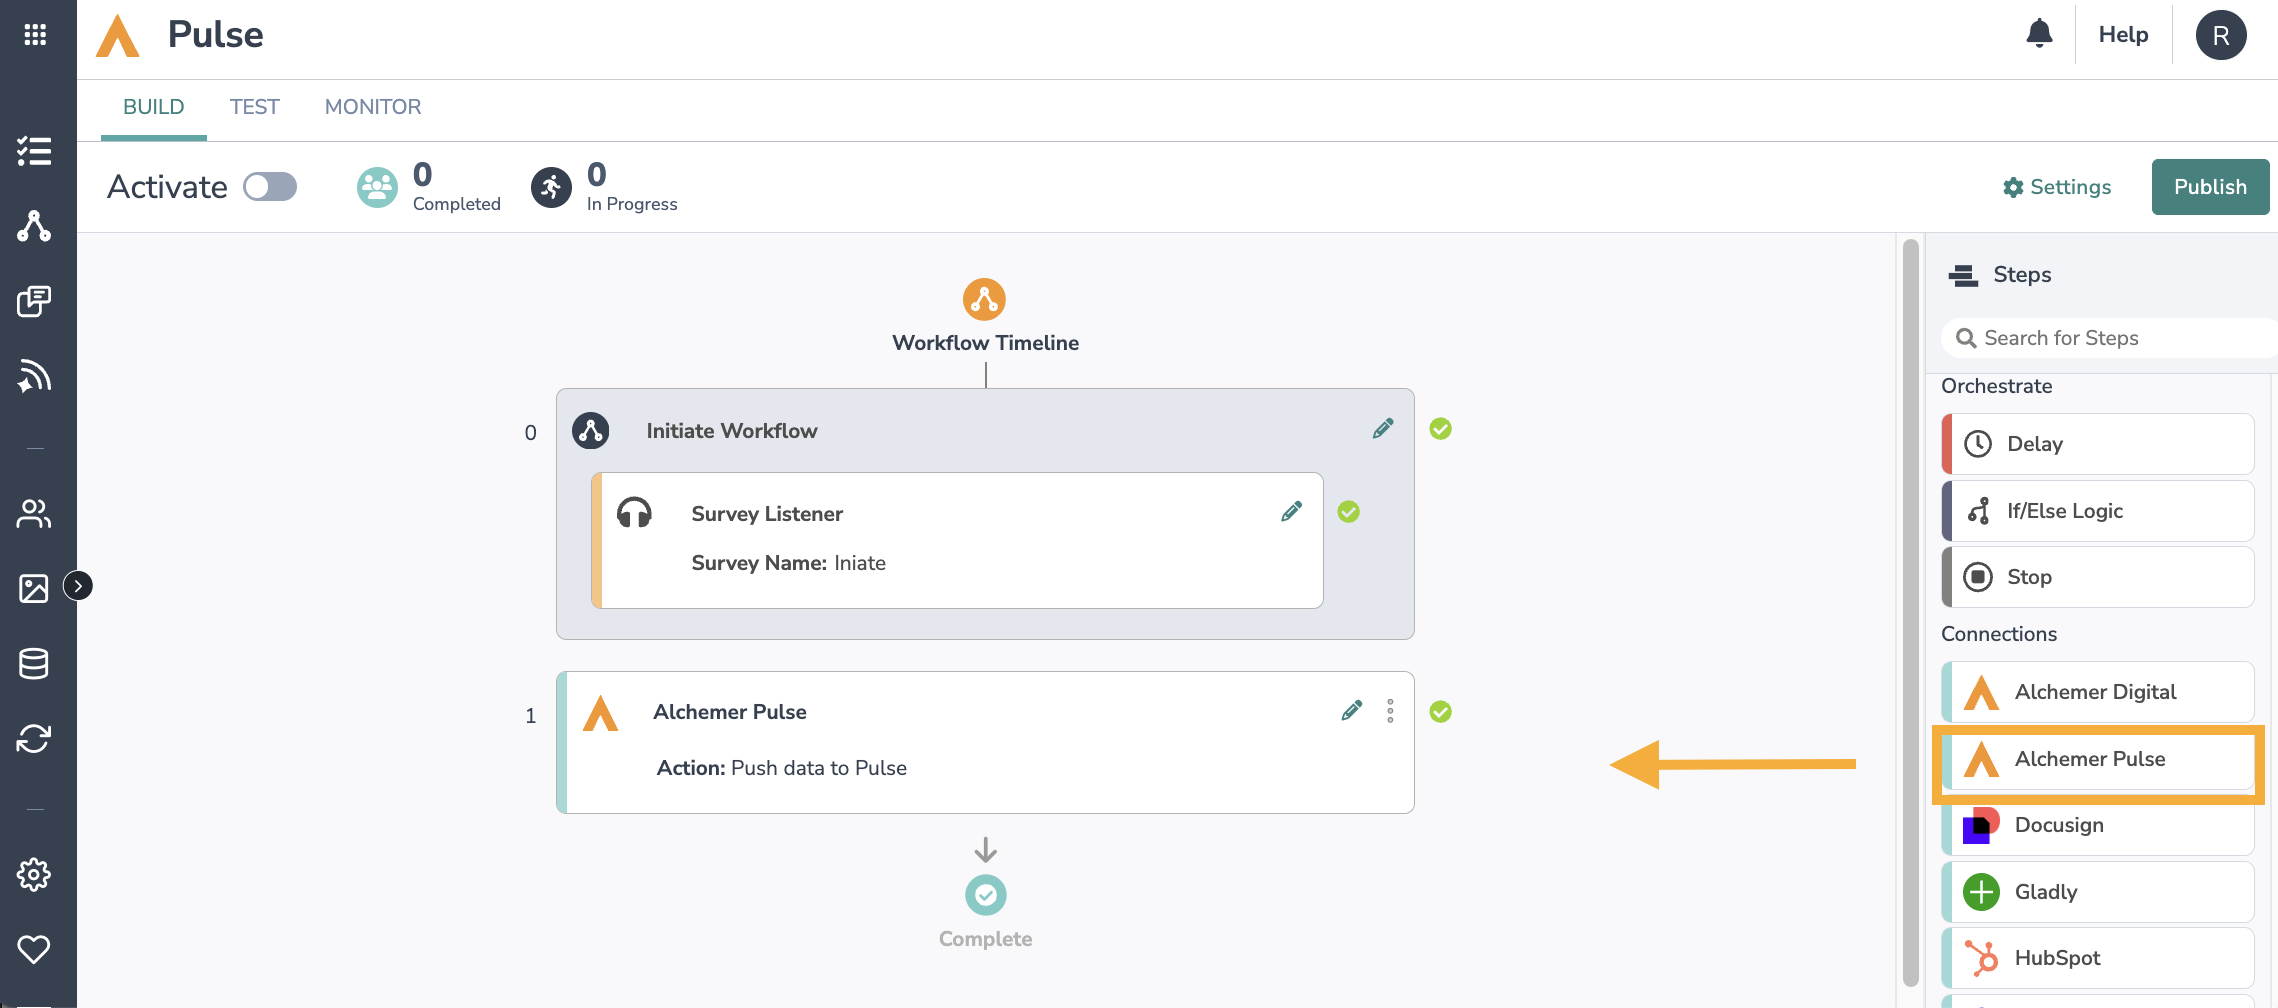The image size is (2278, 1008).
Task: Open workflow Settings link
Action: pos(2057,187)
